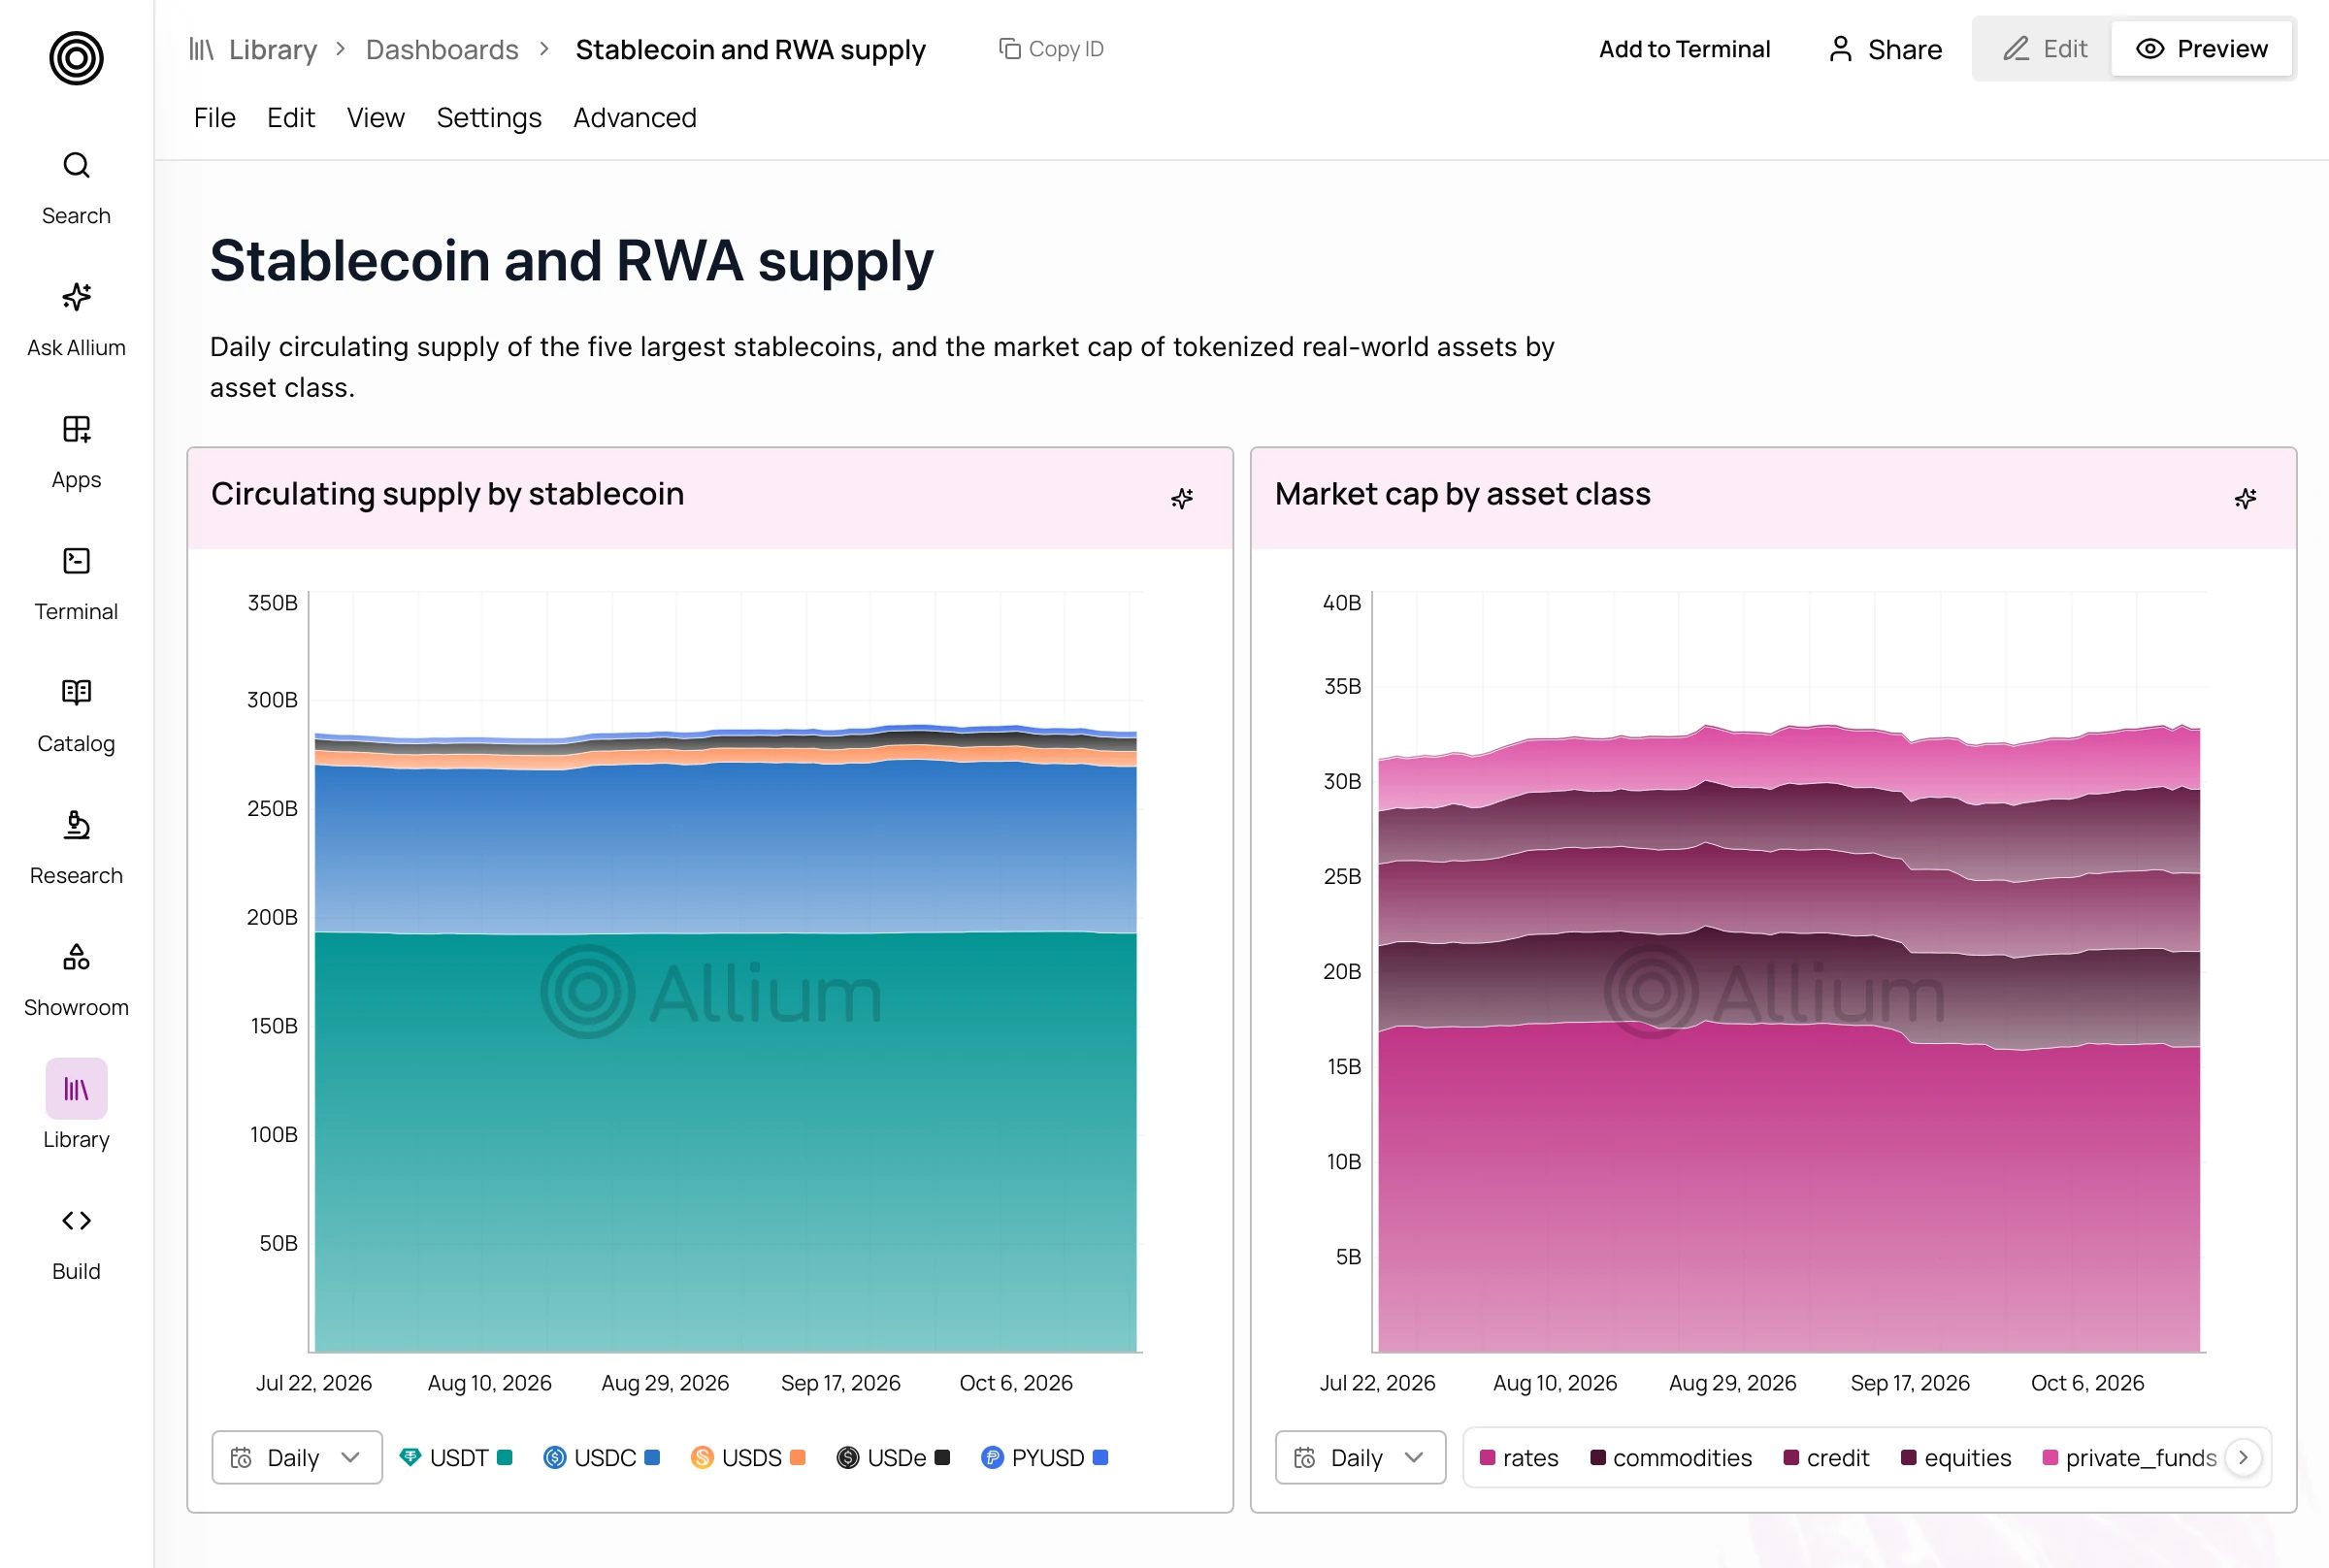Click the USDC blue color swatch
2329x1568 pixels.
pyautogui.click(x=652, y=1457)
